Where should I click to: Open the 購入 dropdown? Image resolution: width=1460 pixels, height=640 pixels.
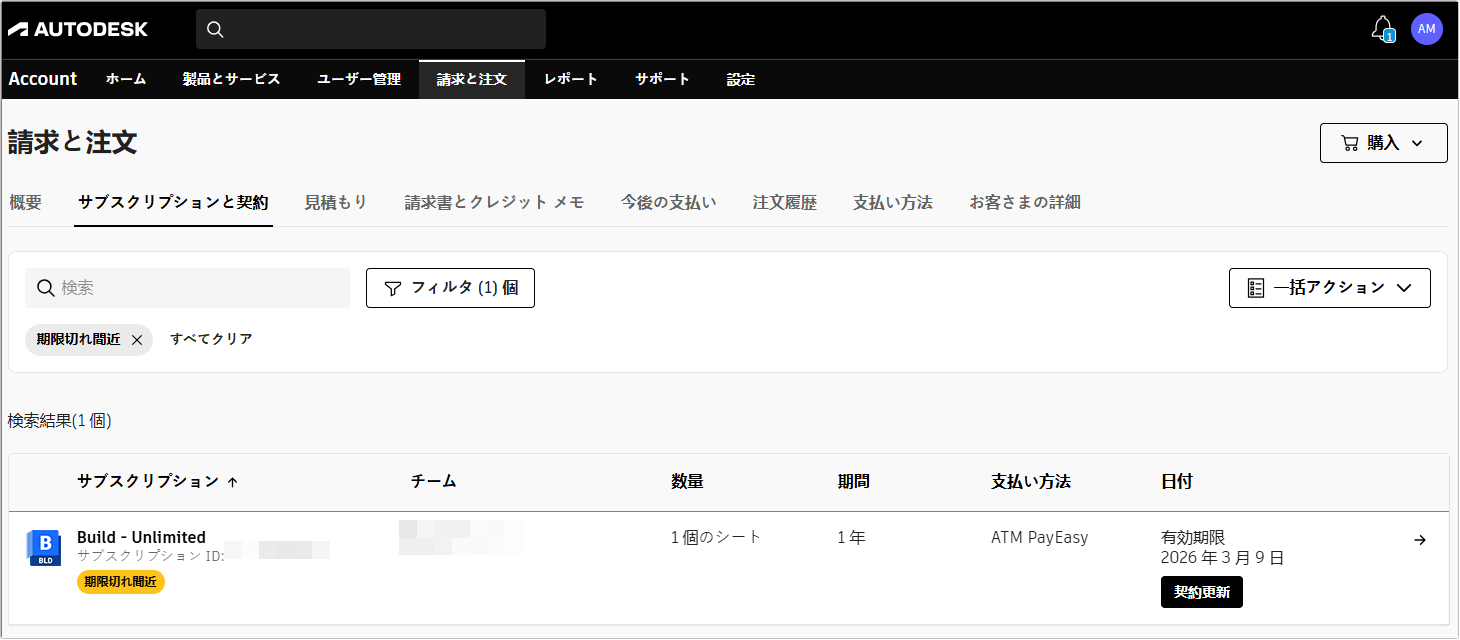pos(1383,143)
